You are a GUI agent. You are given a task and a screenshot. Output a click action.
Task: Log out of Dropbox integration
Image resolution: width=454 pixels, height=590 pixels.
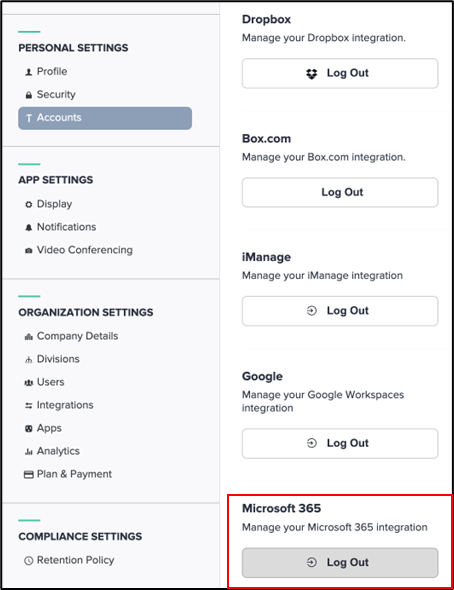click(x=340, y=73)
